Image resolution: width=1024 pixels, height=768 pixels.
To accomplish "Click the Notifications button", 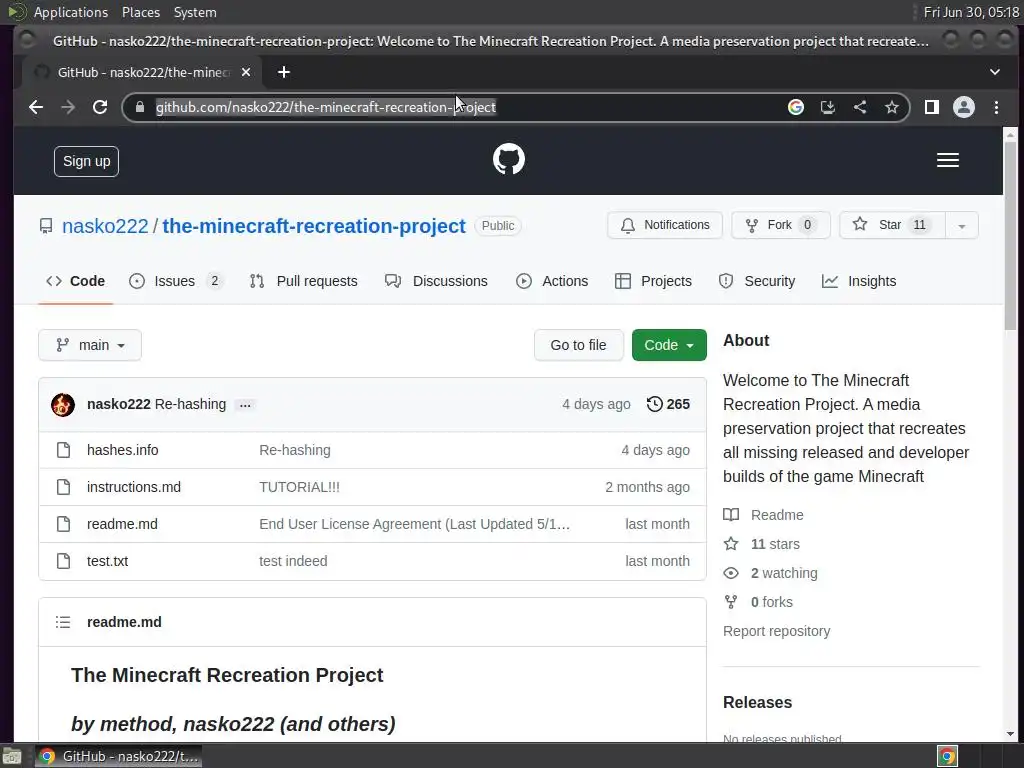I will (665, 225).
